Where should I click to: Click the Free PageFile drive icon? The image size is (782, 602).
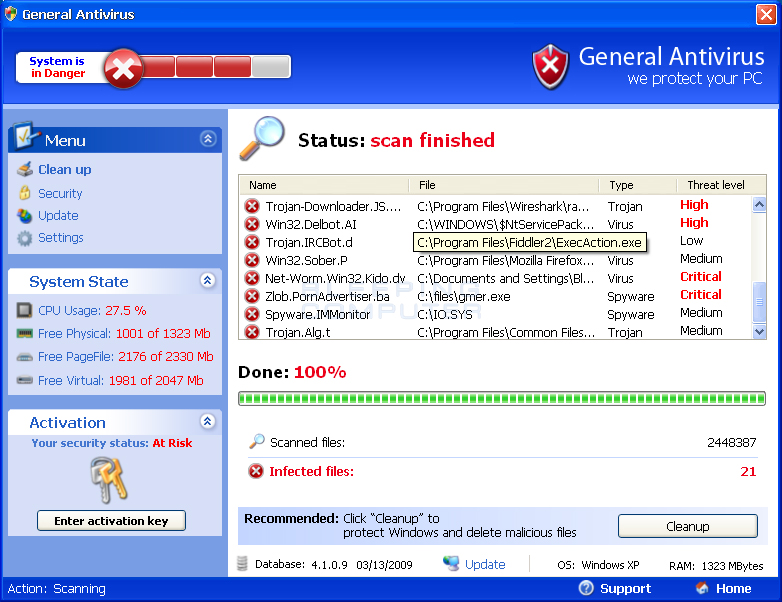coord(24,357)
